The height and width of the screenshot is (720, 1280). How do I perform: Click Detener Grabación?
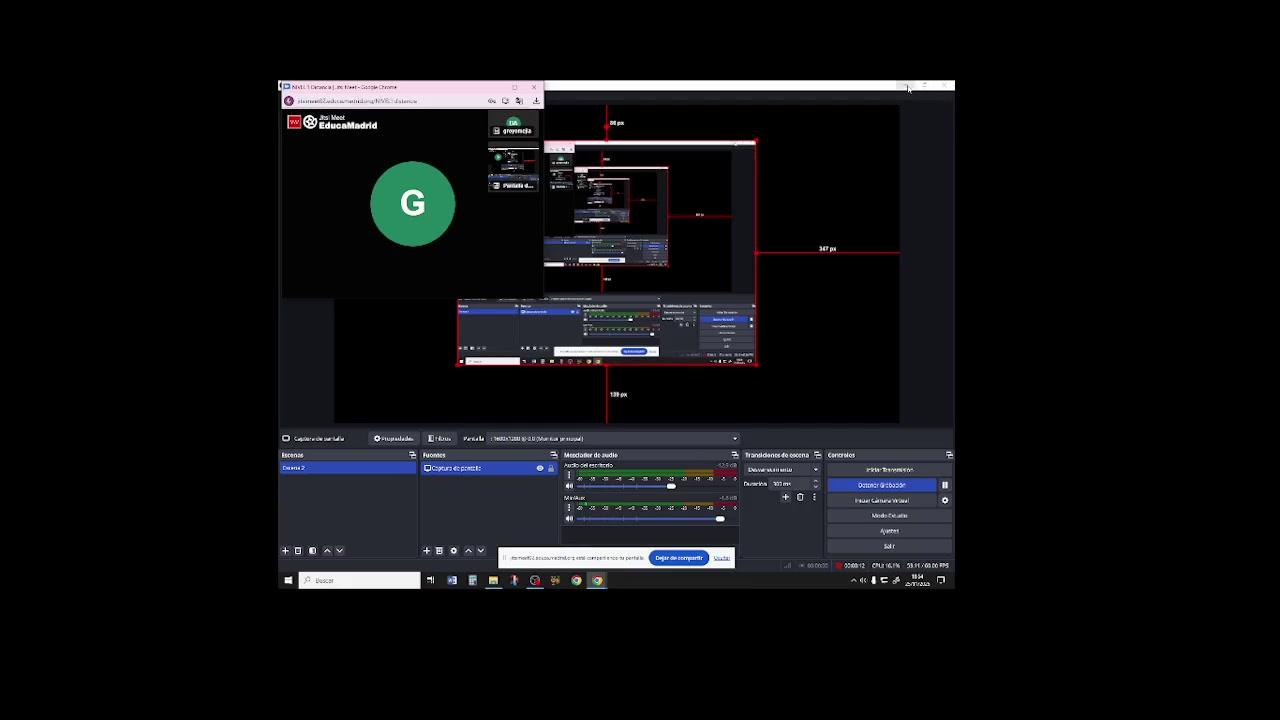(882, 485)
